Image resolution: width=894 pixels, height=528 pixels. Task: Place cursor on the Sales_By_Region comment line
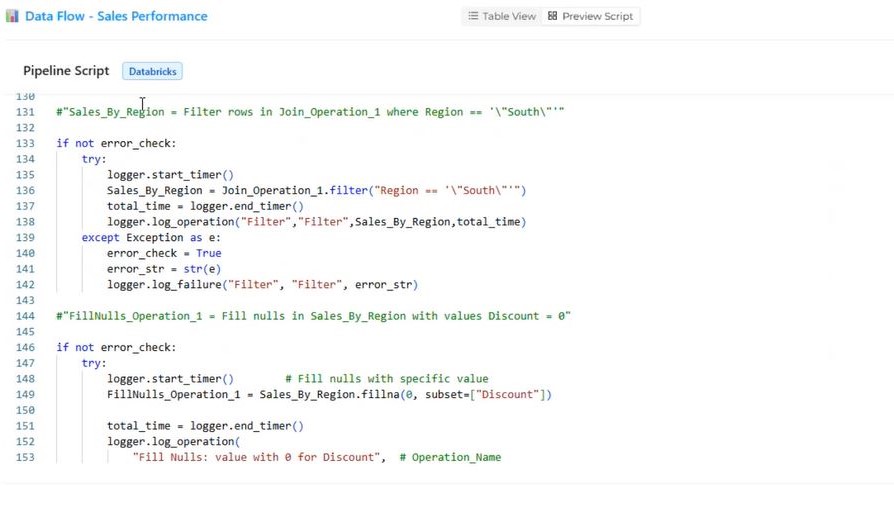310,112
